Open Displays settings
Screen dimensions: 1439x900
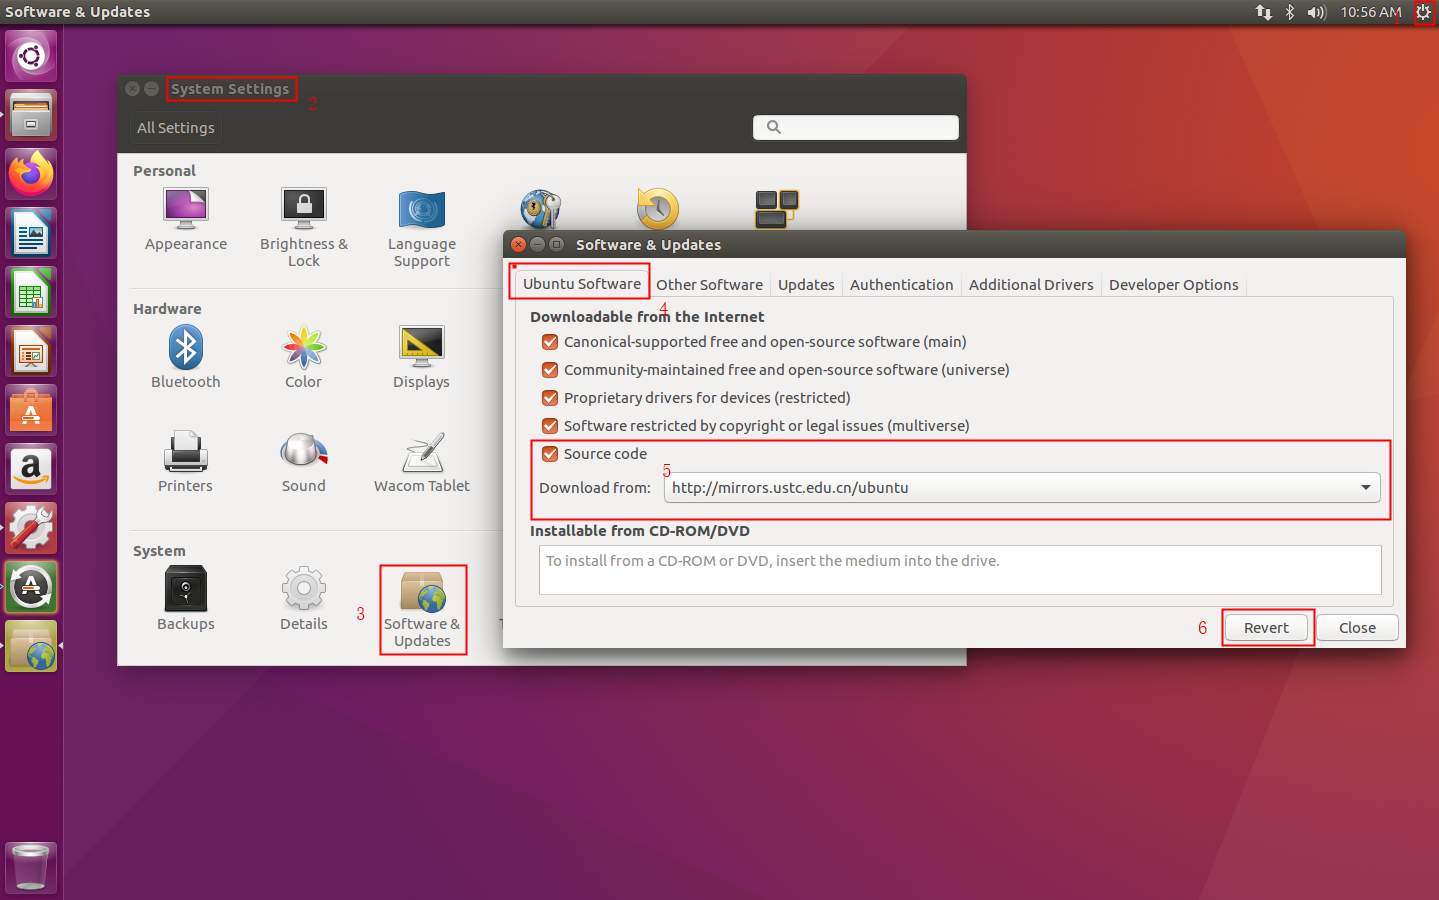[422, 357]
